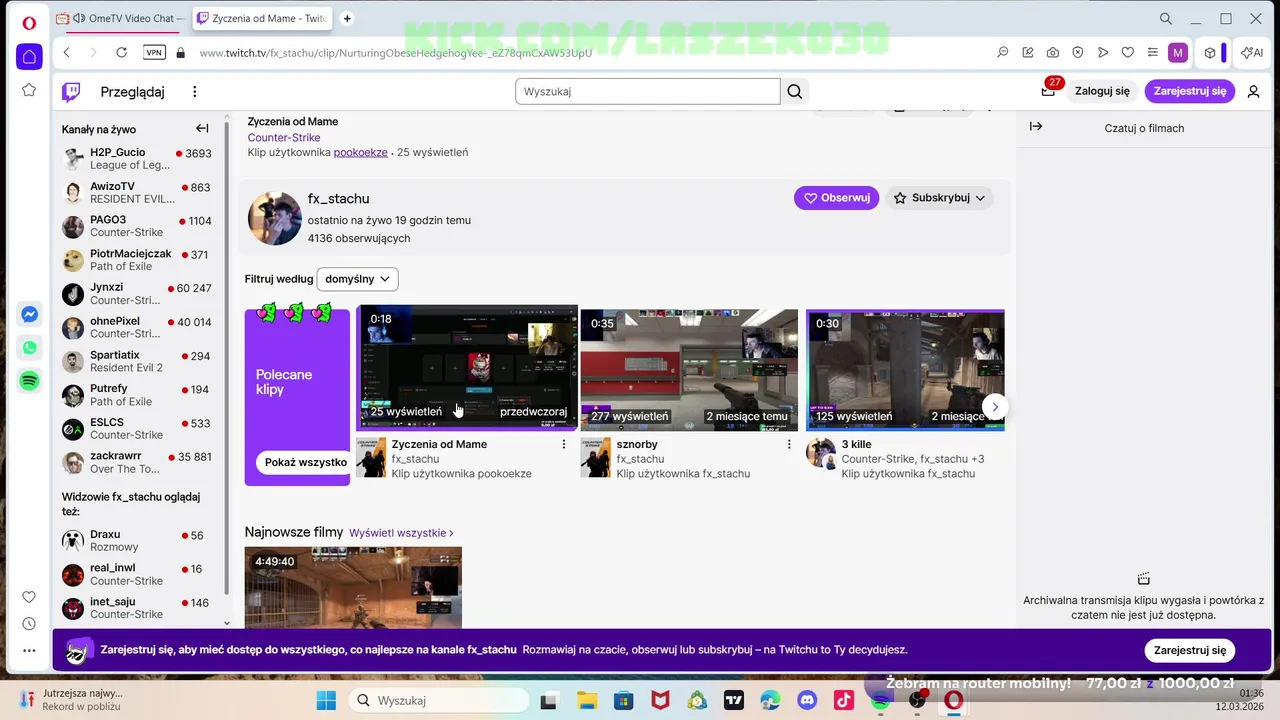Open Opera history clock icon
Image resolution: width=1280 pixels, height=720 pixels.
29,623
